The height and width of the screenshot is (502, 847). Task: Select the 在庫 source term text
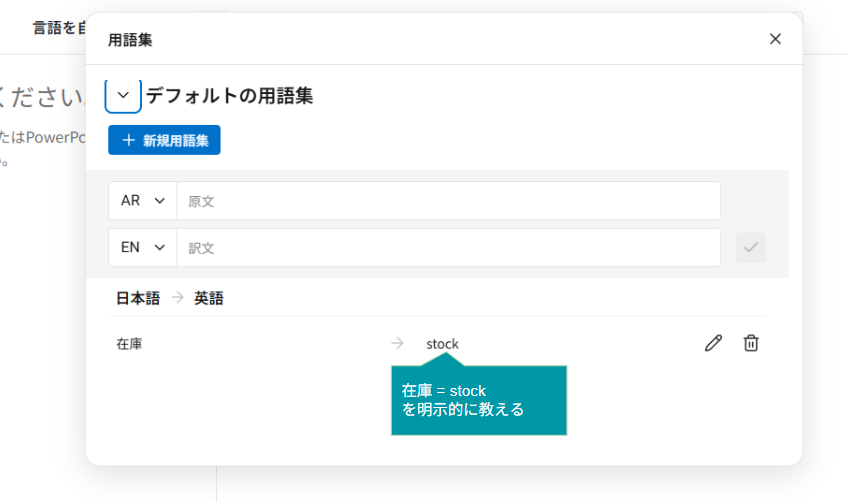pyautogui.click(x=130, y=344)
